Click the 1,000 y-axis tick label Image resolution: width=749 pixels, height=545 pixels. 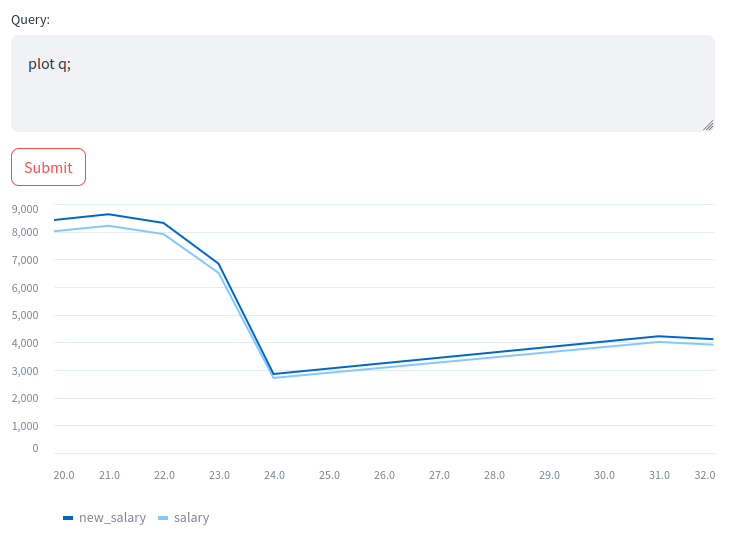(x=25, y=426)
